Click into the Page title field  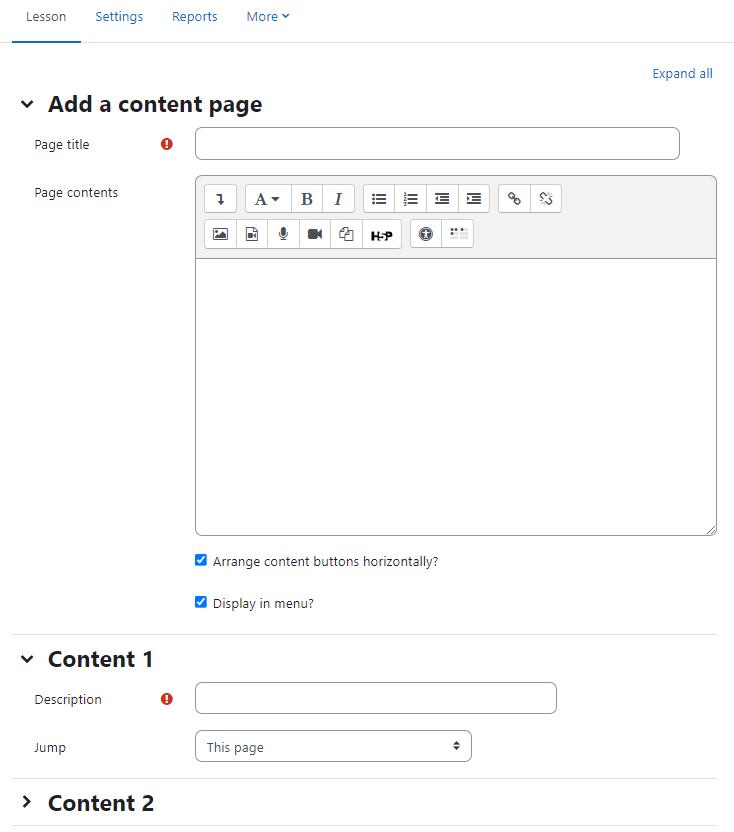437,143
